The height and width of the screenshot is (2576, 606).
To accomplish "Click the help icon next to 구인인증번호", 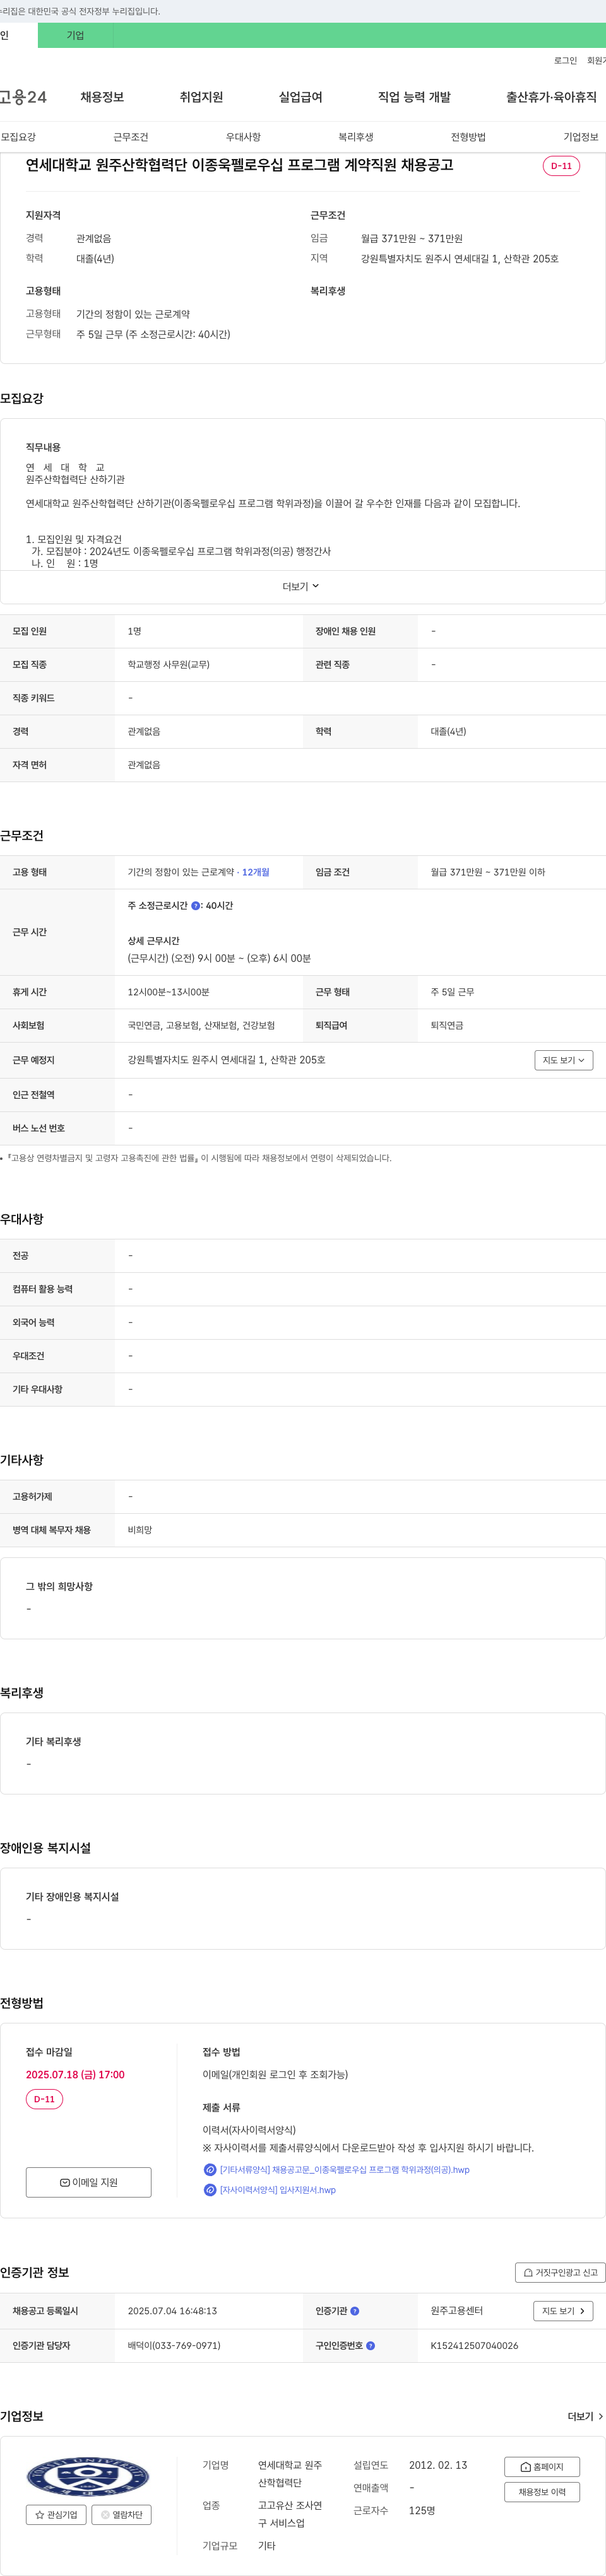I will (x=371, y=2345).
